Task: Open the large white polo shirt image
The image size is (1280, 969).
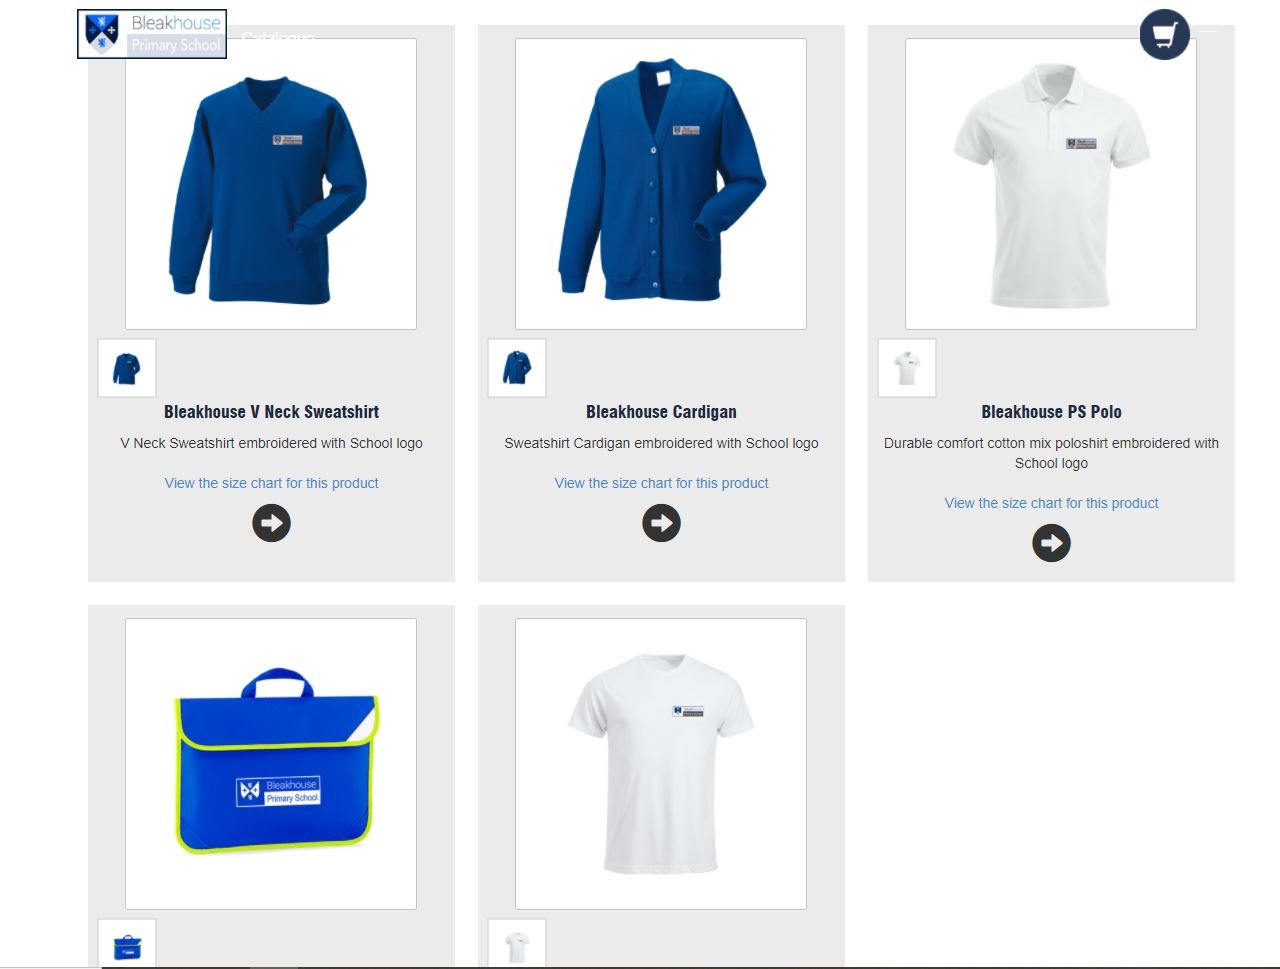Action: 1051,184
